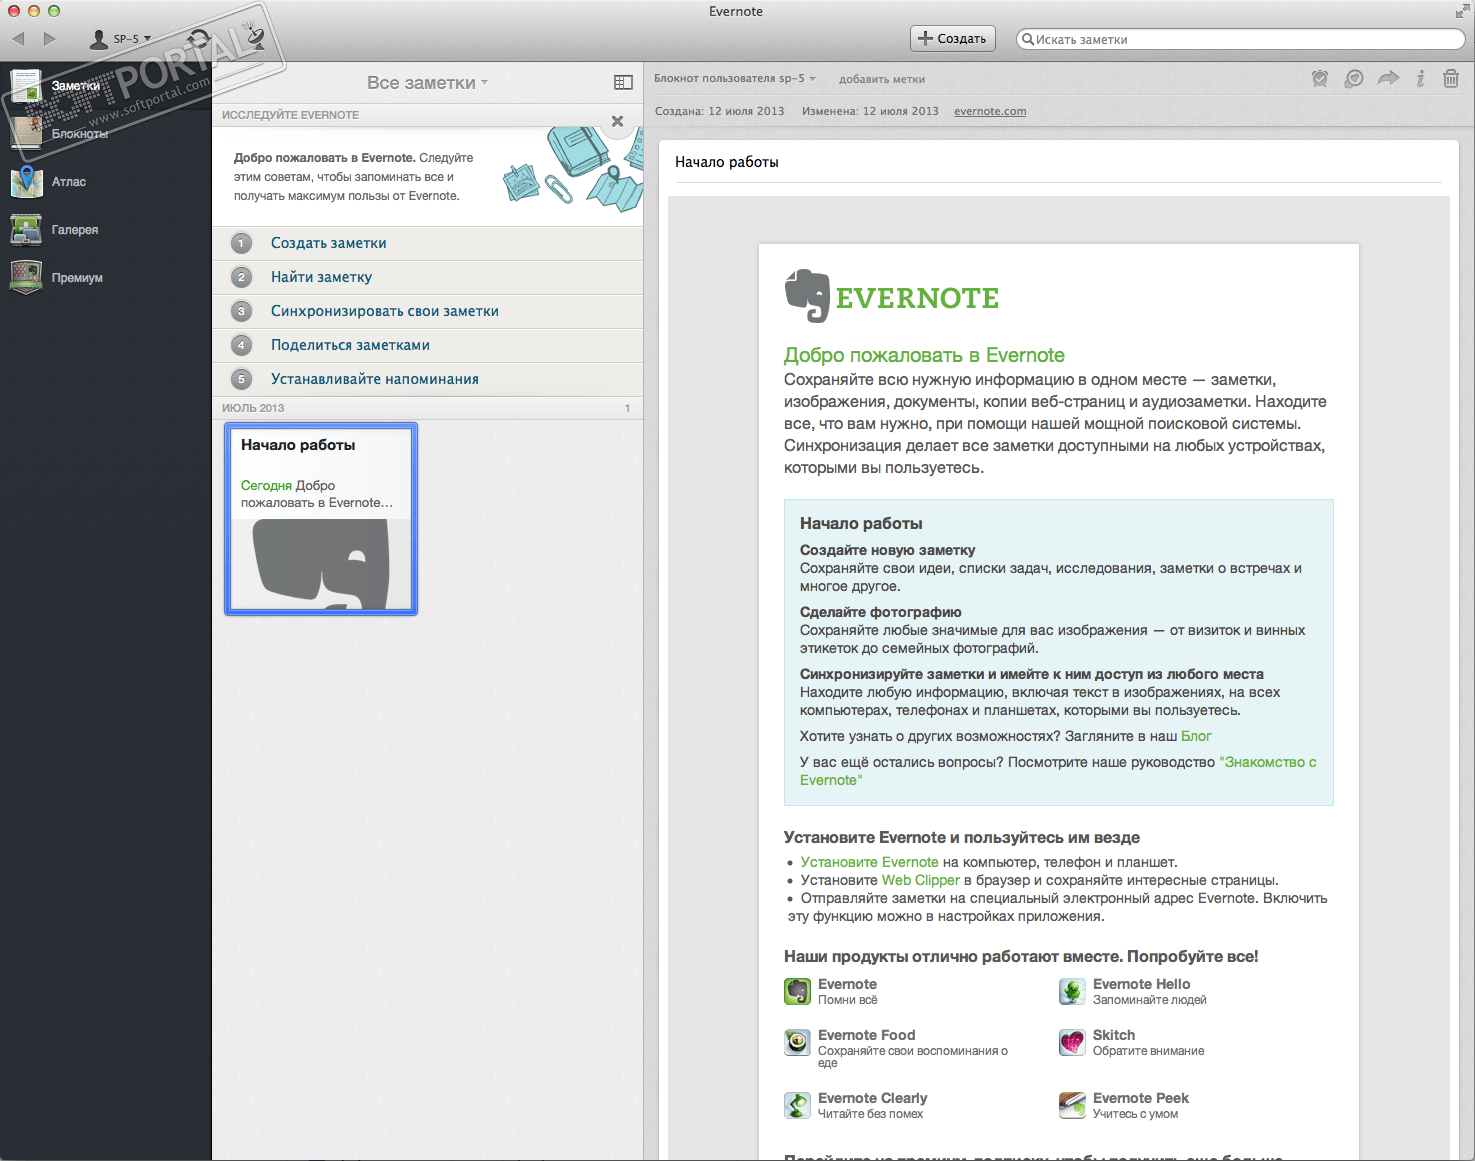Select the Начало работы note card

pyautogui.click(x=321, y=519)
